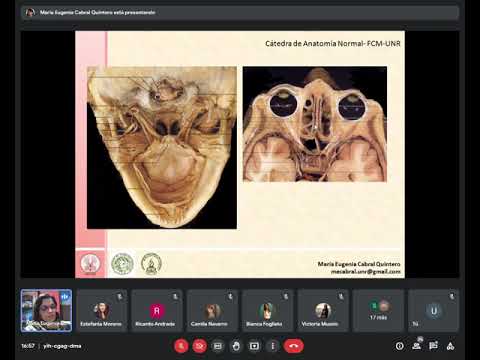
Task: Click muted mic icon on Bianca Foglieto tile
Action: [x=286, y=296]
